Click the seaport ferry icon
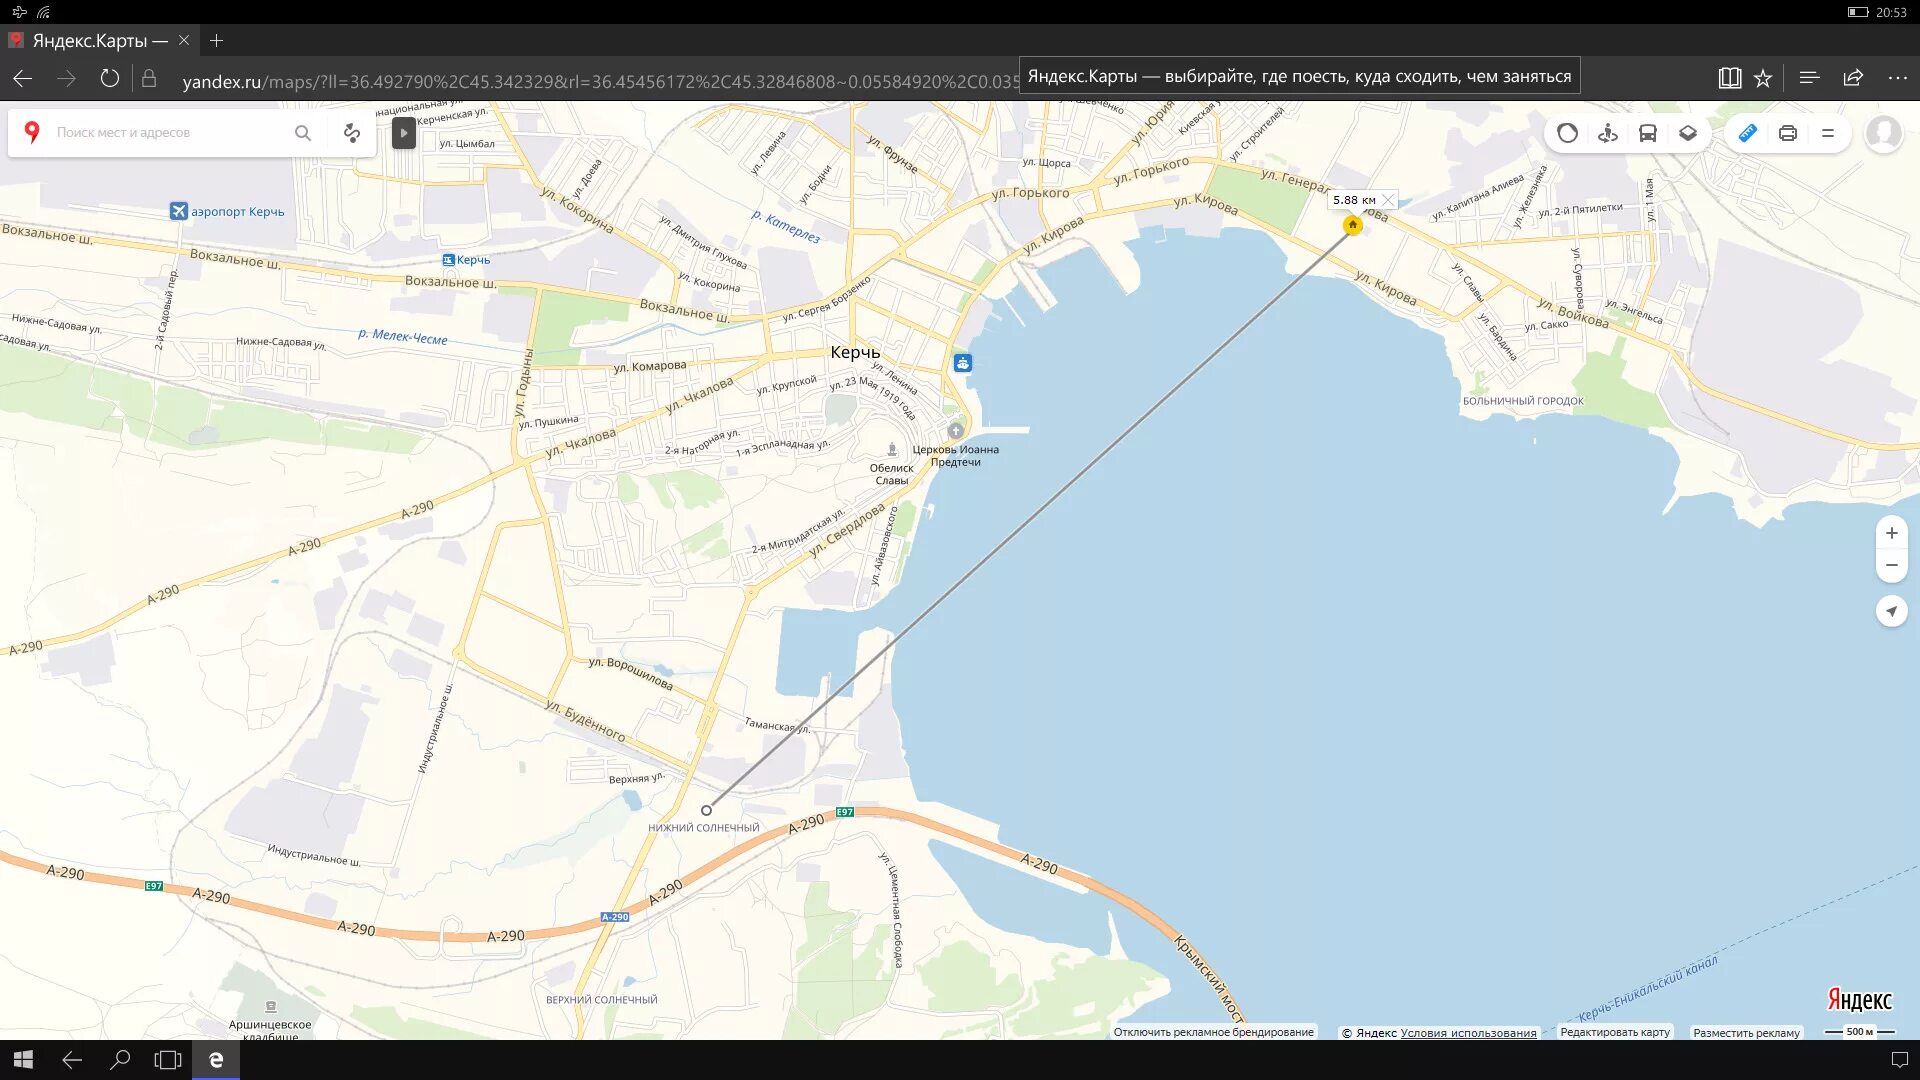 point(962,363)
